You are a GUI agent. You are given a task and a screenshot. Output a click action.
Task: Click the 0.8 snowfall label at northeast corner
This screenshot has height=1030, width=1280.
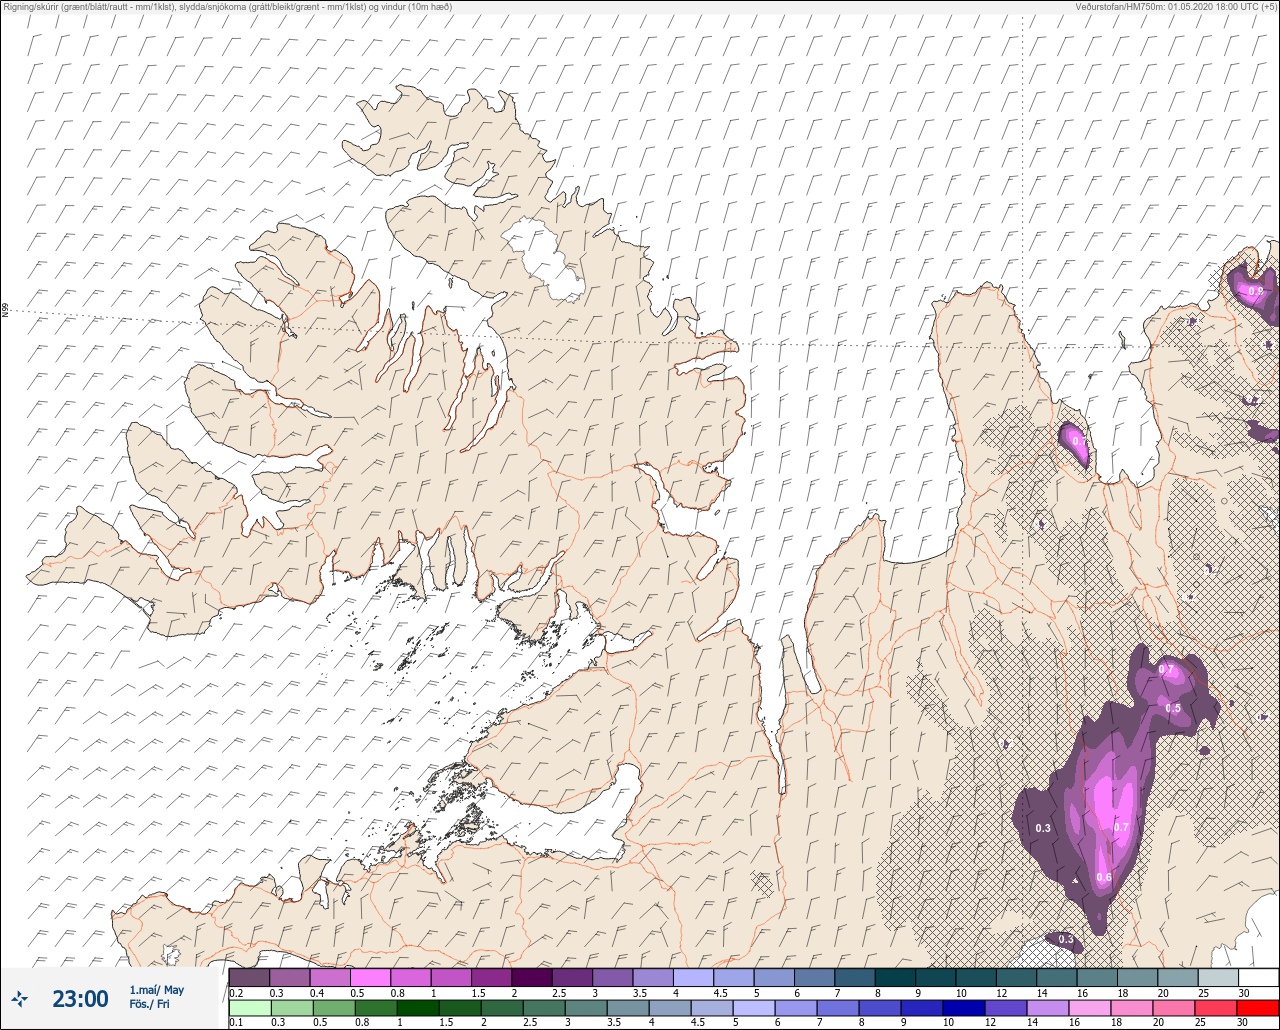pyautogui.click(x=1256, y=291)
